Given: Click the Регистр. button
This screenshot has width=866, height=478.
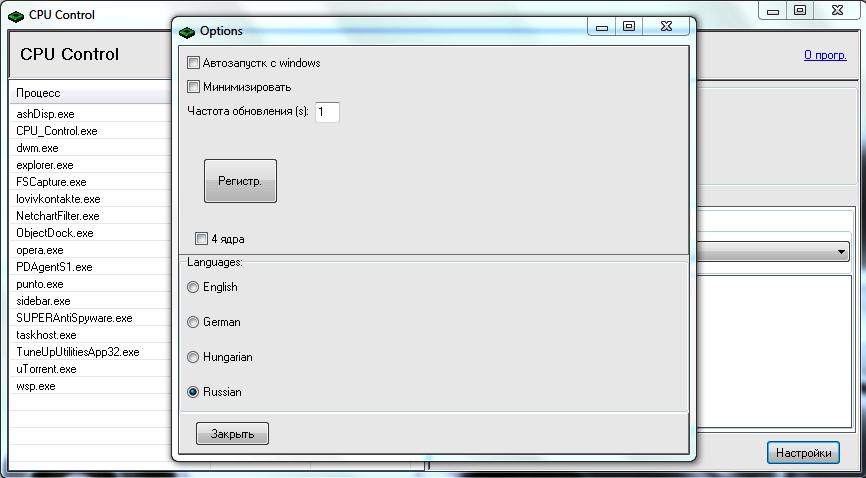Looking at the screenshot, I should coord(240,181).
